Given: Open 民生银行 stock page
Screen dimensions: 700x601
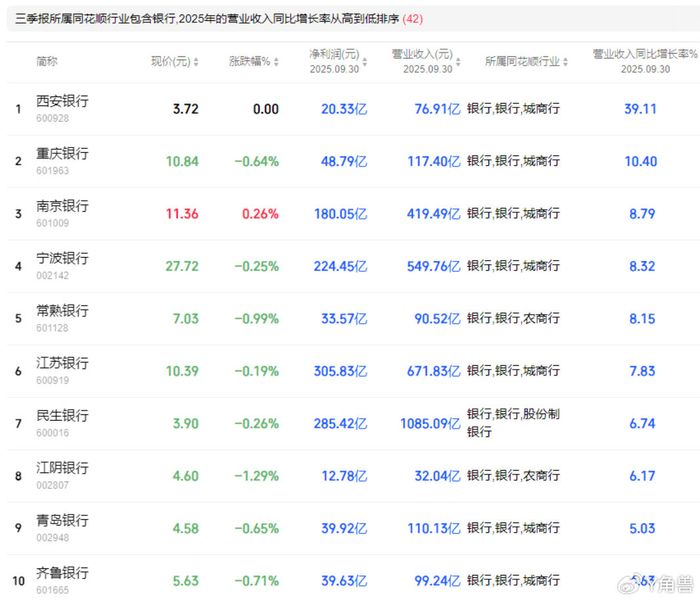Looking at the screenshot, I should [x=62, y=416].
